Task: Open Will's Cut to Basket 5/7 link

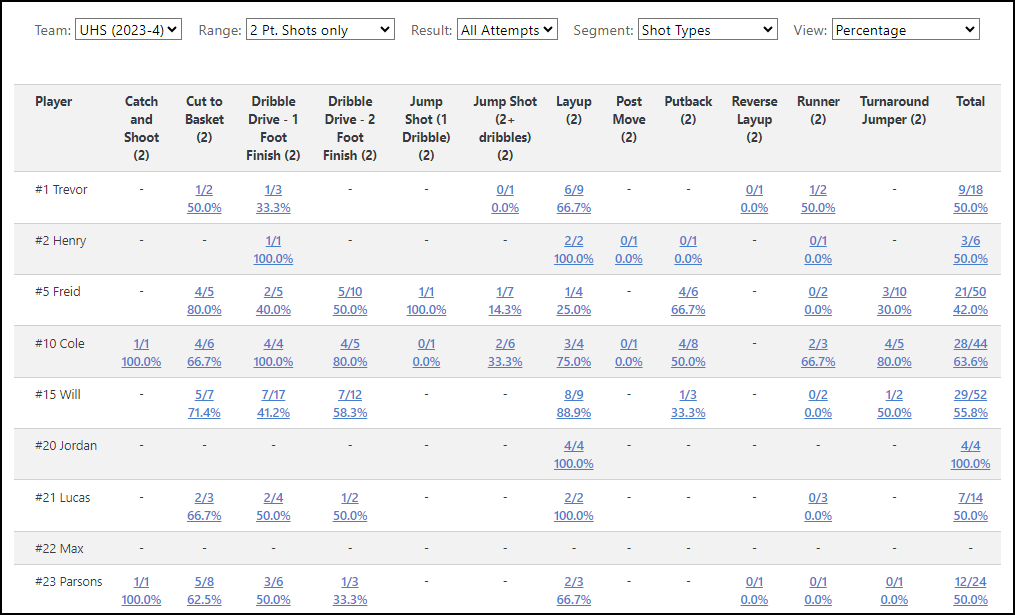Action: pos(204,395)
